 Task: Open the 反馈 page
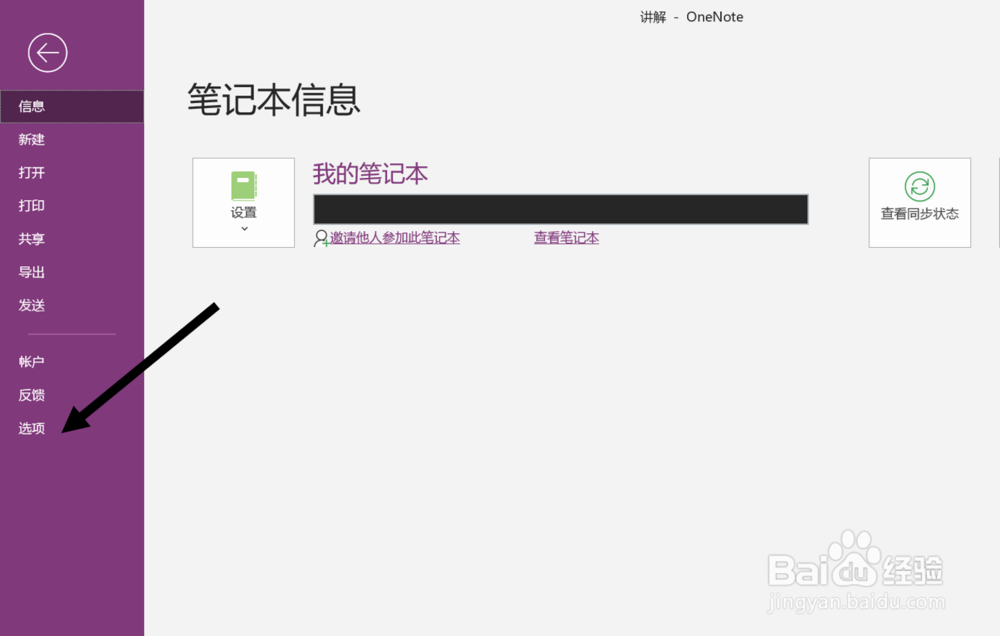pos(72,395)
